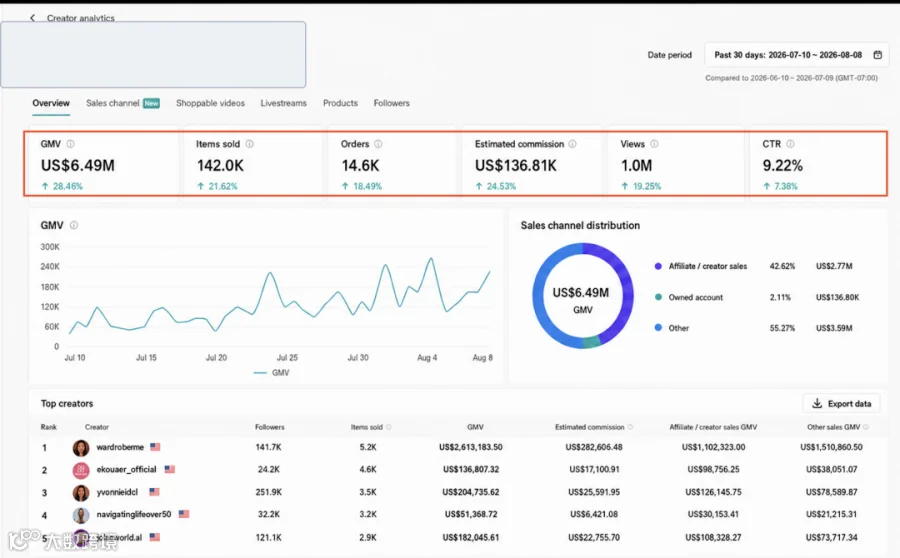This screenshot has height=558, width=900.
Task: Go to the Followers tab
Action: [x=391, y=103]
